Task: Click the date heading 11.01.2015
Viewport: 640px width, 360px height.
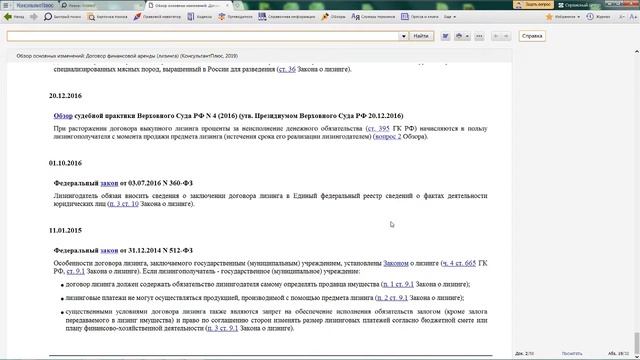Action: (65, 230)
